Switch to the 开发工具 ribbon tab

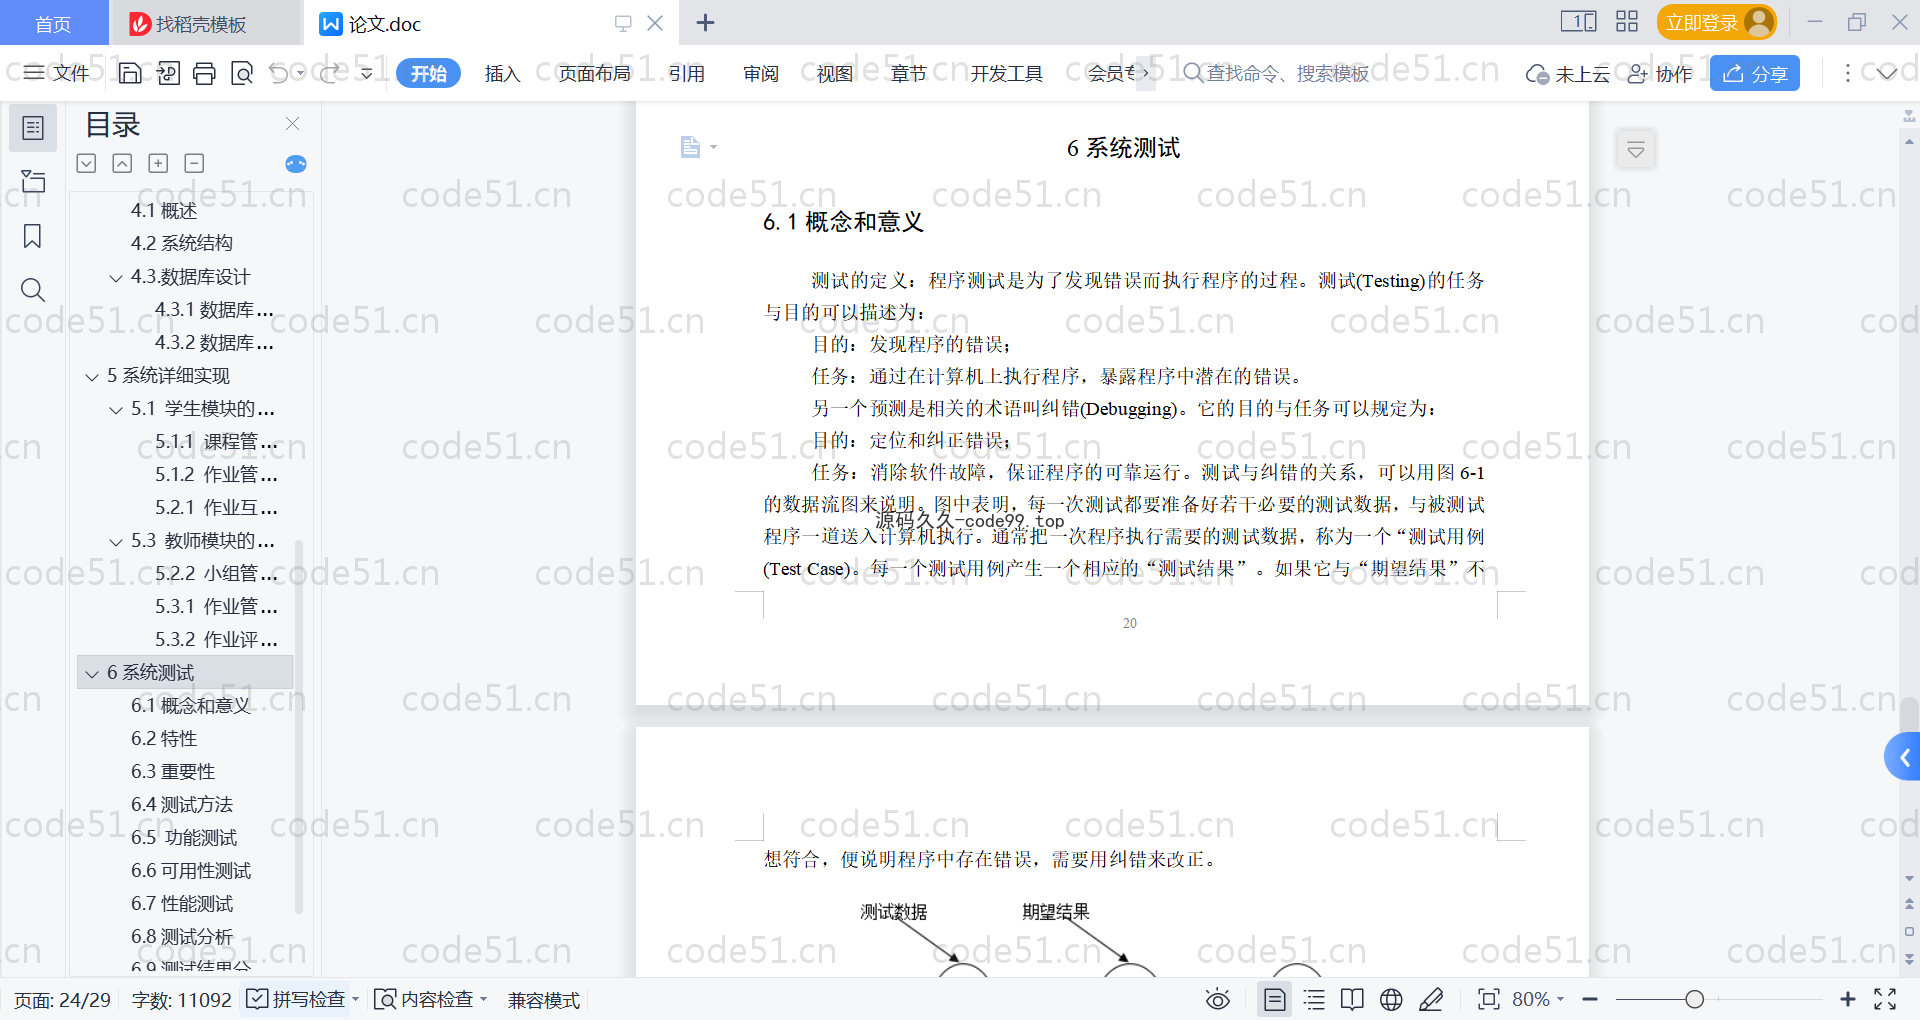(1006, 73)
